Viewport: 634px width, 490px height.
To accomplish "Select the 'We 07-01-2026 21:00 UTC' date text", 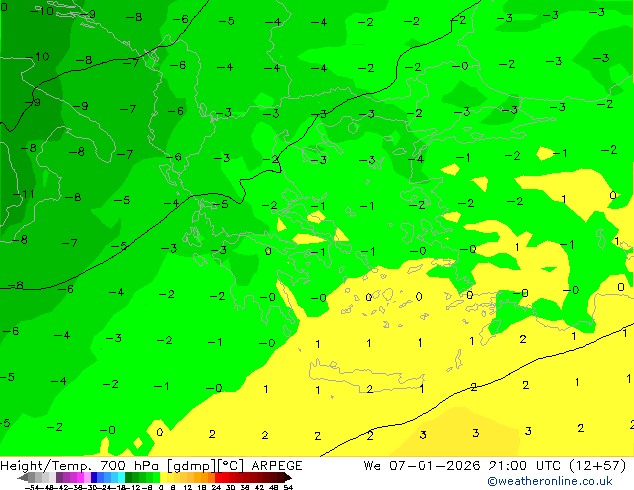I will click(x=462, y=466).
